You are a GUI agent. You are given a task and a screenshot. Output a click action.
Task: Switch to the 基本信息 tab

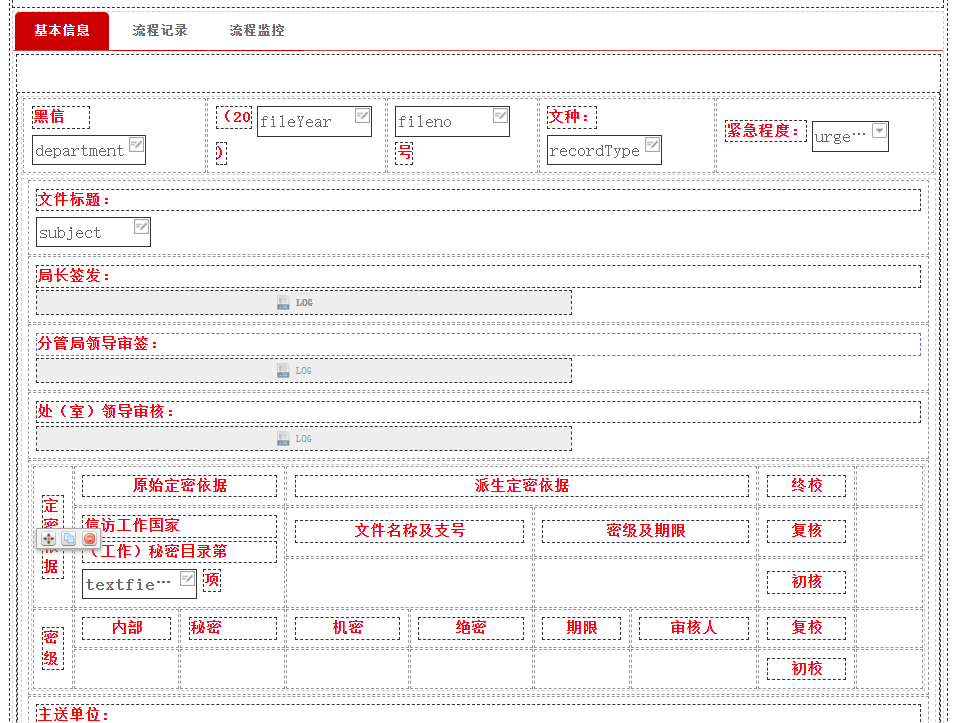coord(62,30)
